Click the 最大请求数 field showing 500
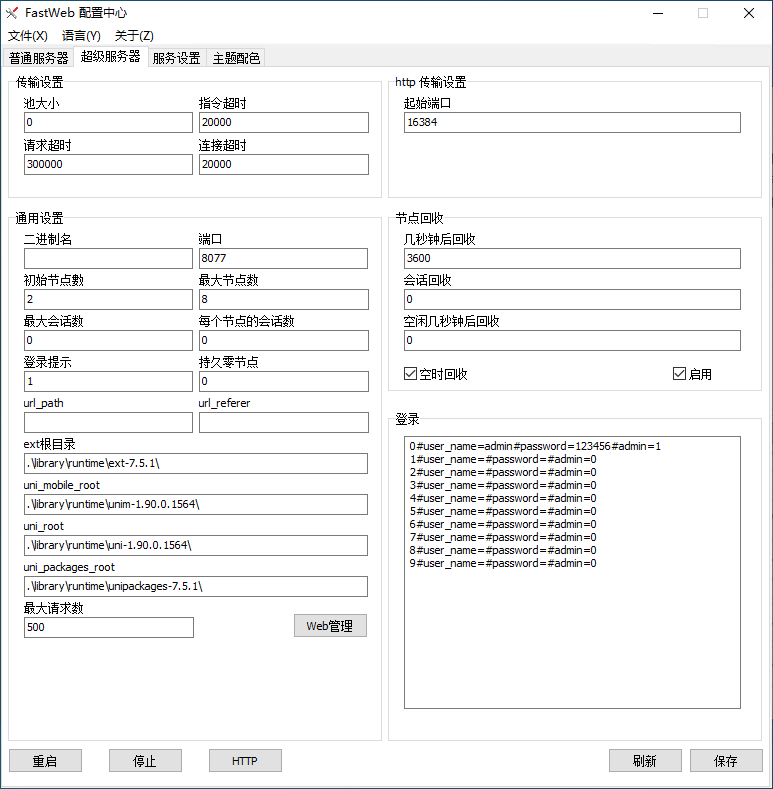The height and width of the screenshot is (789, 773). (x=109, y=627)
